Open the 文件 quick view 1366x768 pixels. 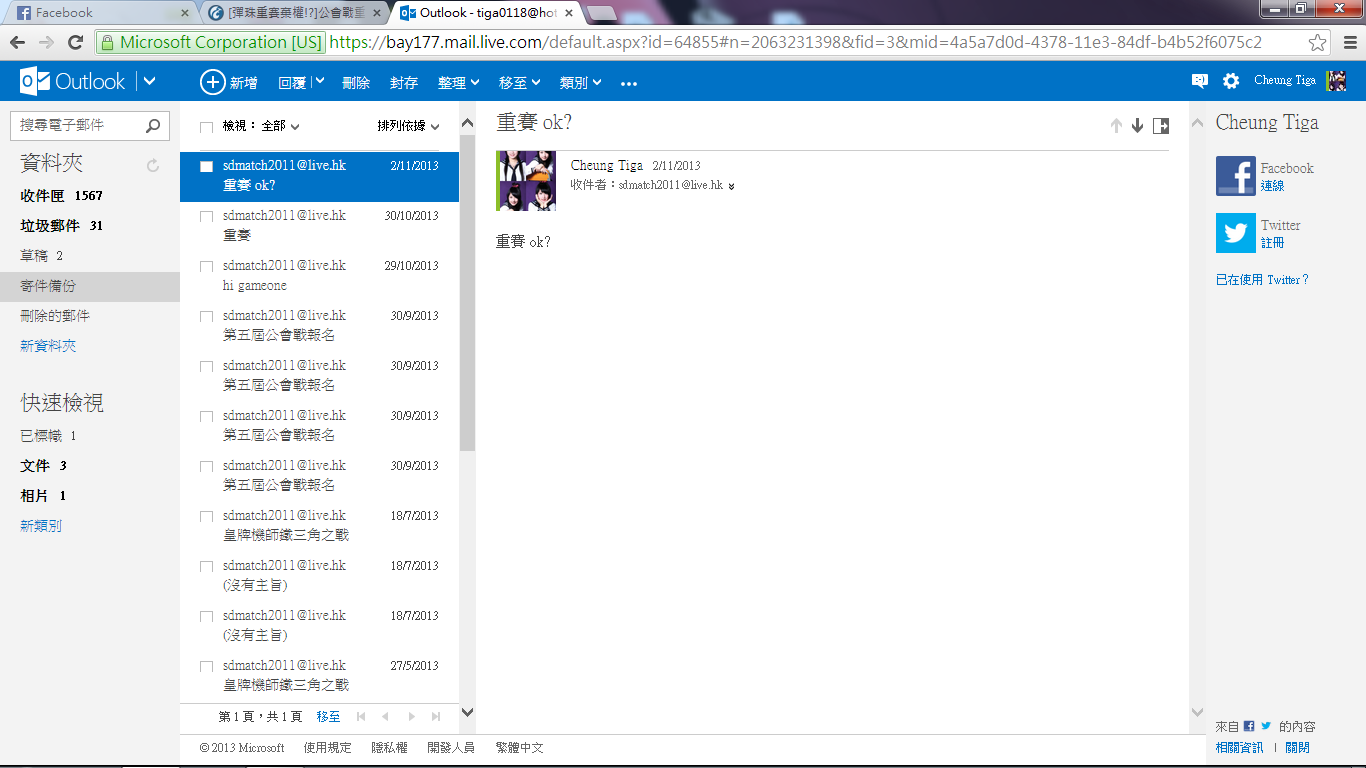pos(43,466)
